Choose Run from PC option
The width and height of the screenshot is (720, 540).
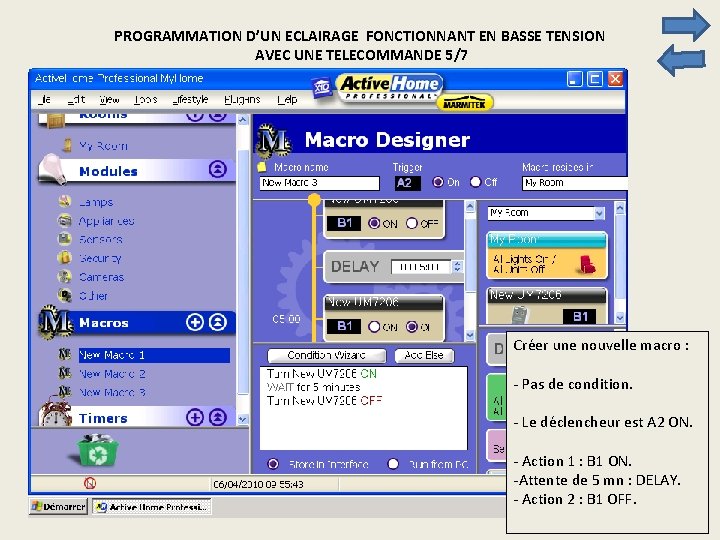393,464
